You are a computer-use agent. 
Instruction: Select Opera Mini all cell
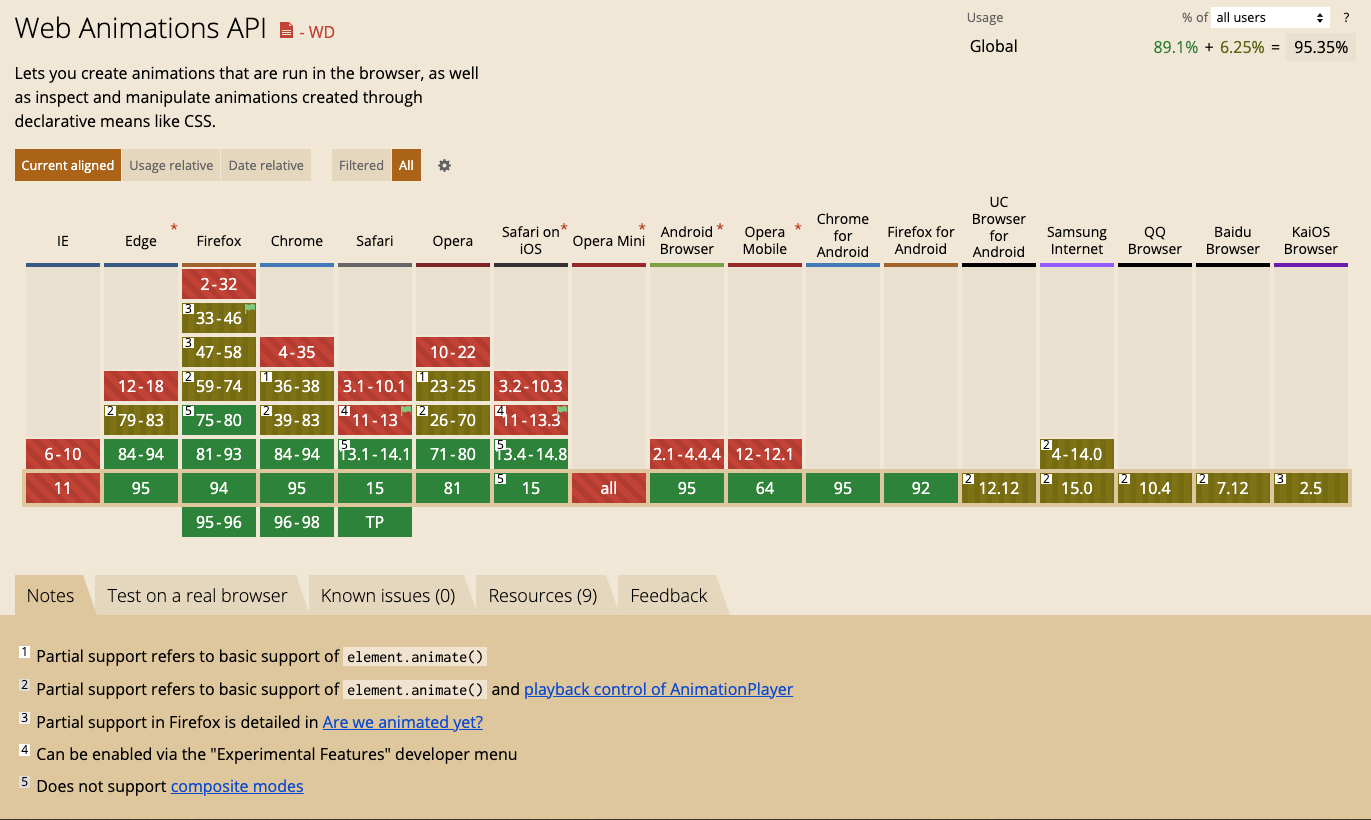(x=609, y=488)
